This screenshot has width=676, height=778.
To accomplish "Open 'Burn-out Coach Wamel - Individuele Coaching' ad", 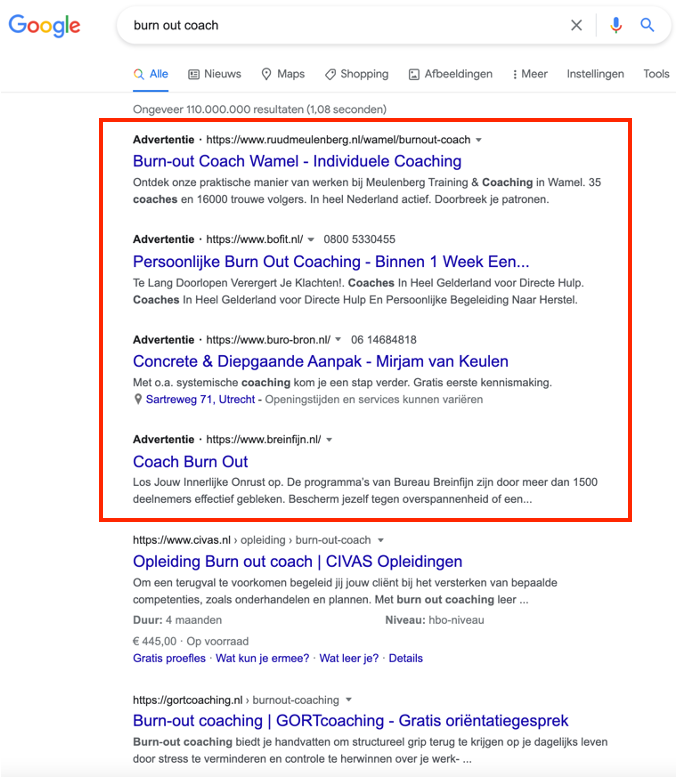I will coord(297,161).
